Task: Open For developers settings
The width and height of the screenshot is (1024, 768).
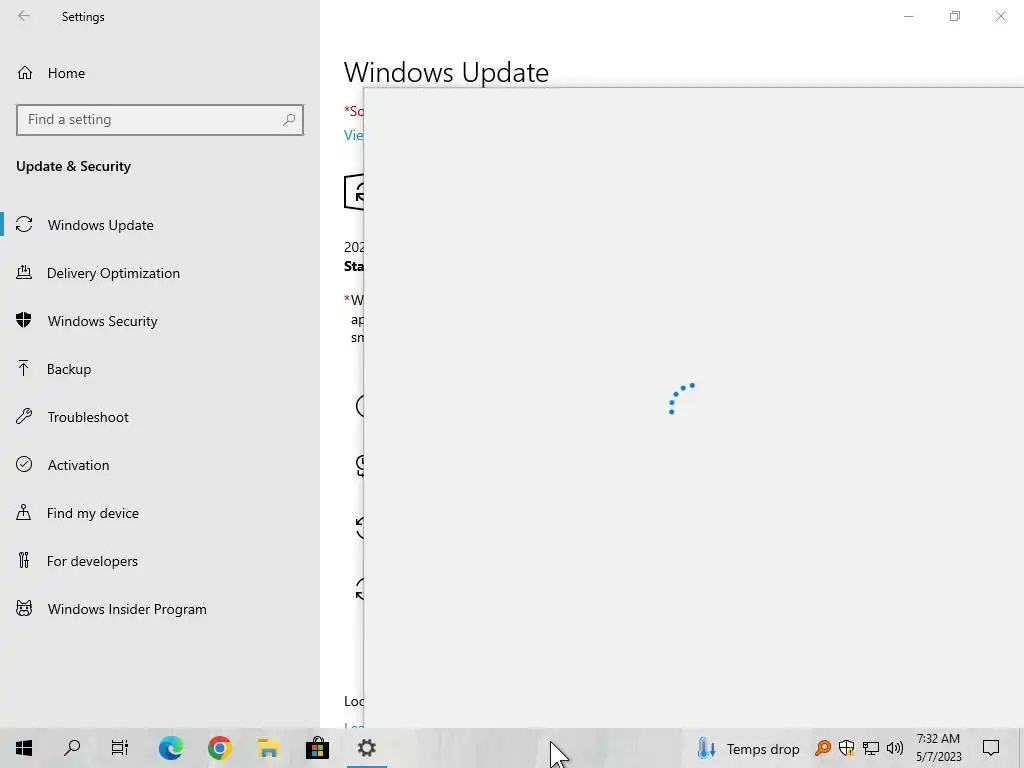Action: (x=160, y=561)
